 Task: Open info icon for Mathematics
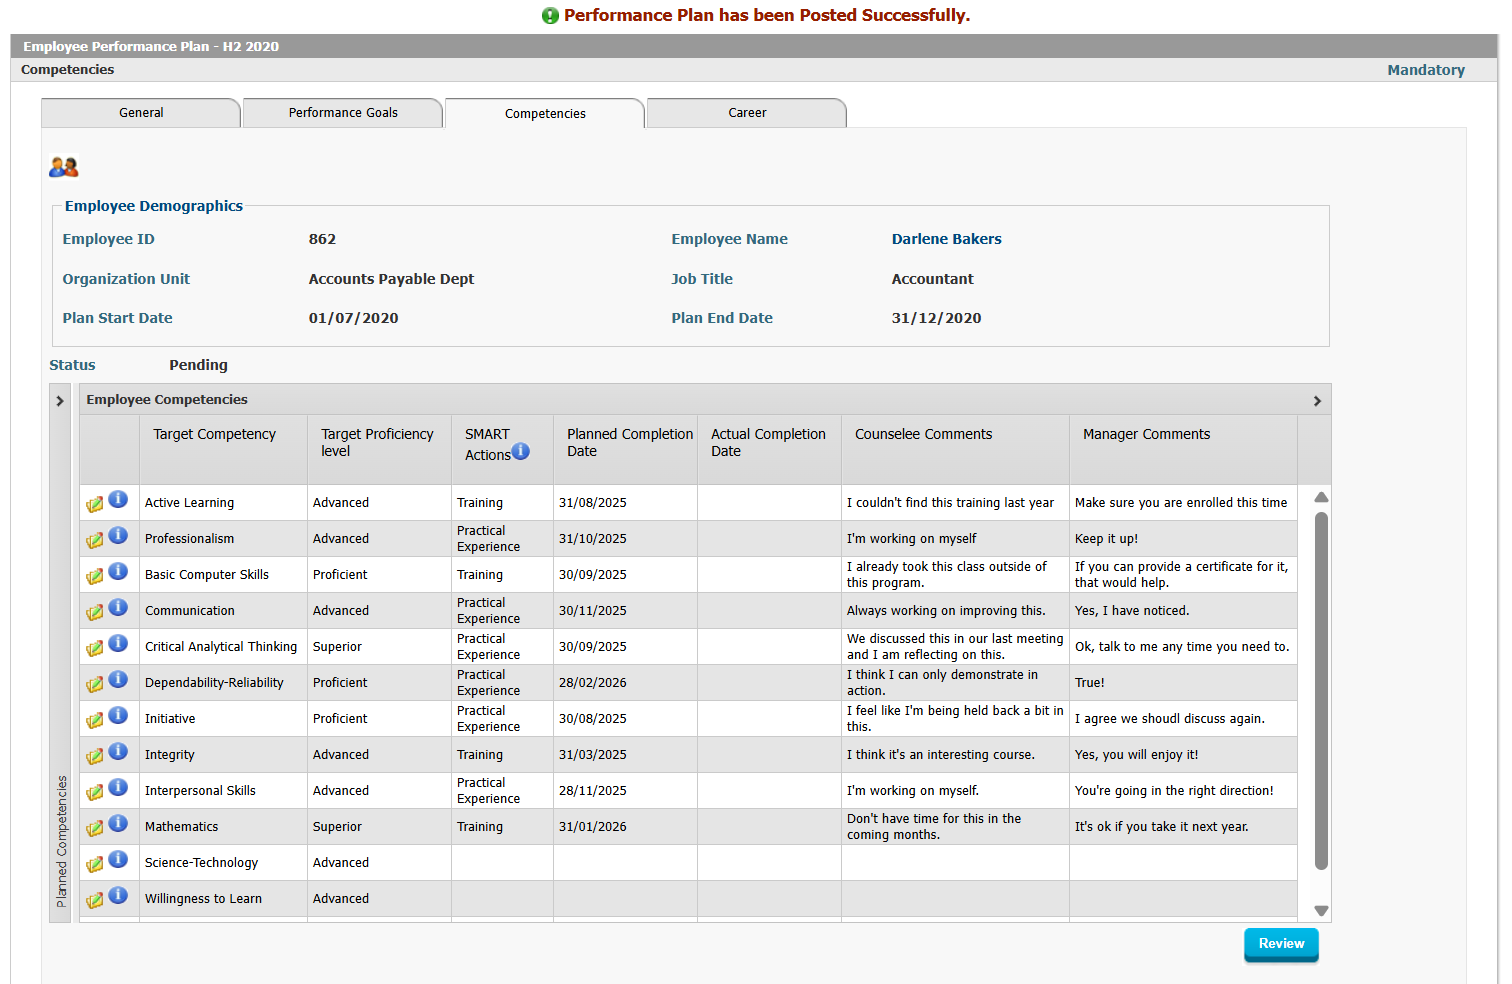[118, 823]
